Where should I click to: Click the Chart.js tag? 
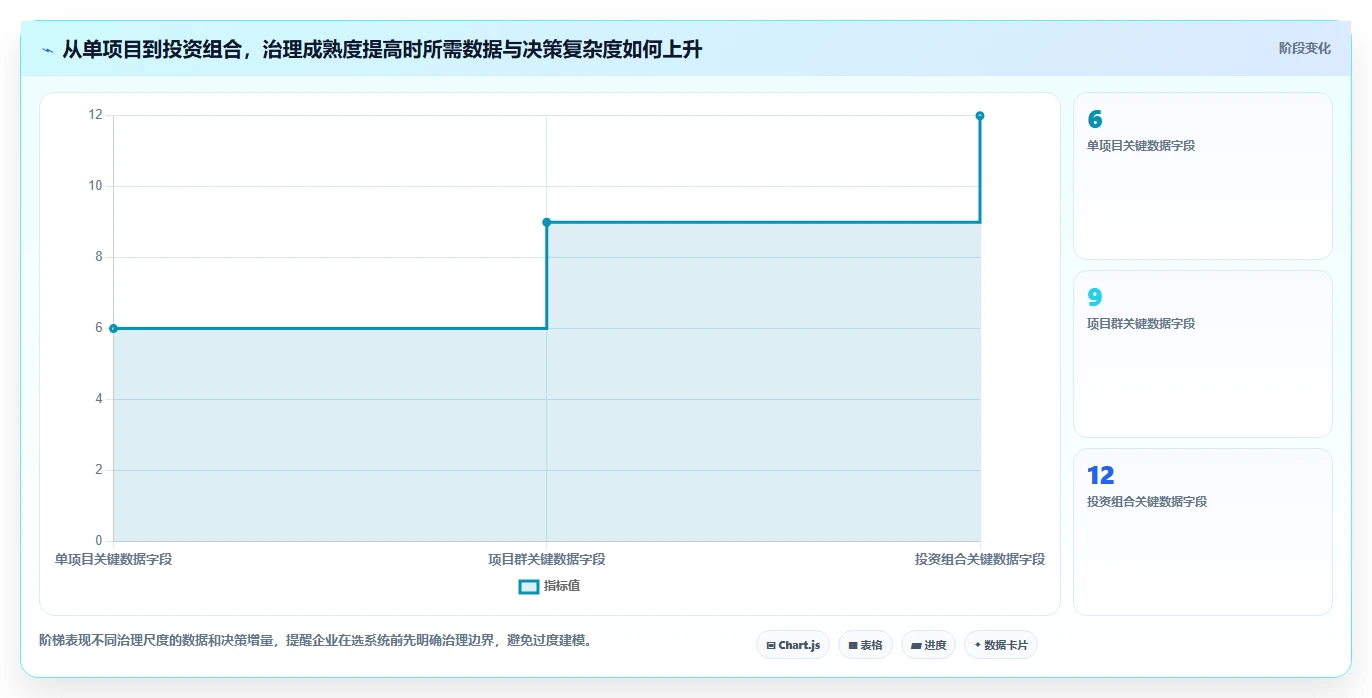793,645
